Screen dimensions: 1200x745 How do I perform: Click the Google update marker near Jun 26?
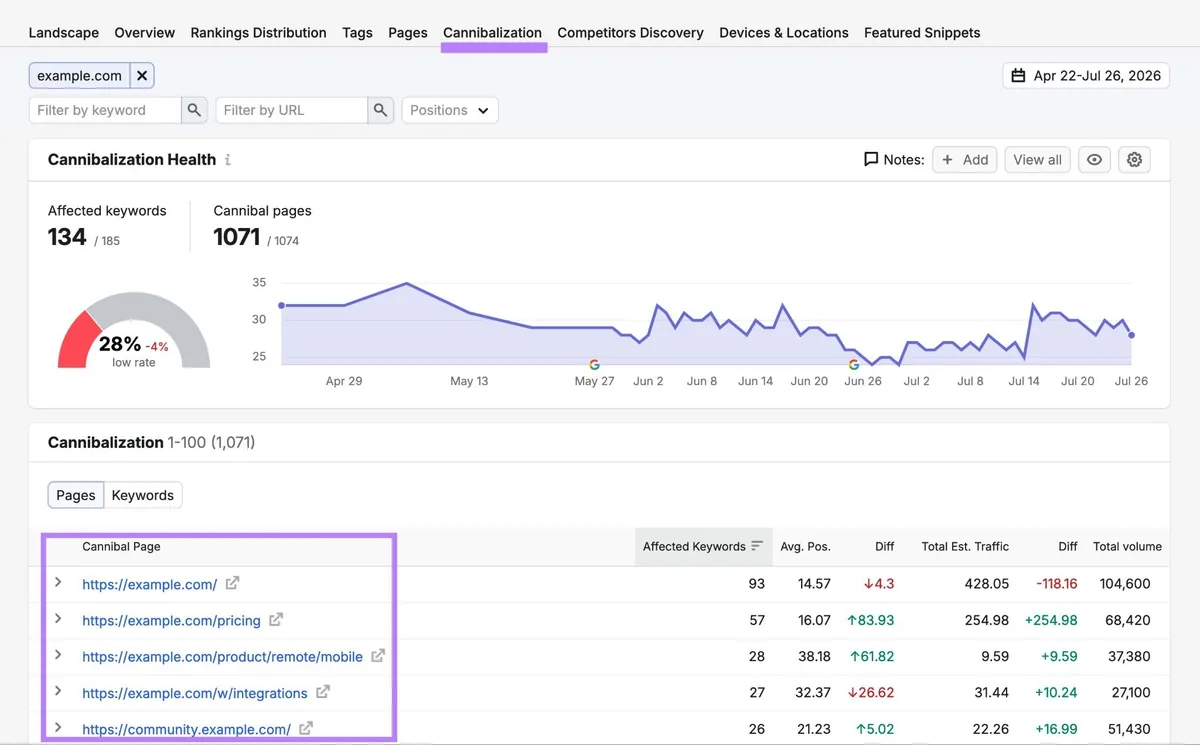coord(853,365)
